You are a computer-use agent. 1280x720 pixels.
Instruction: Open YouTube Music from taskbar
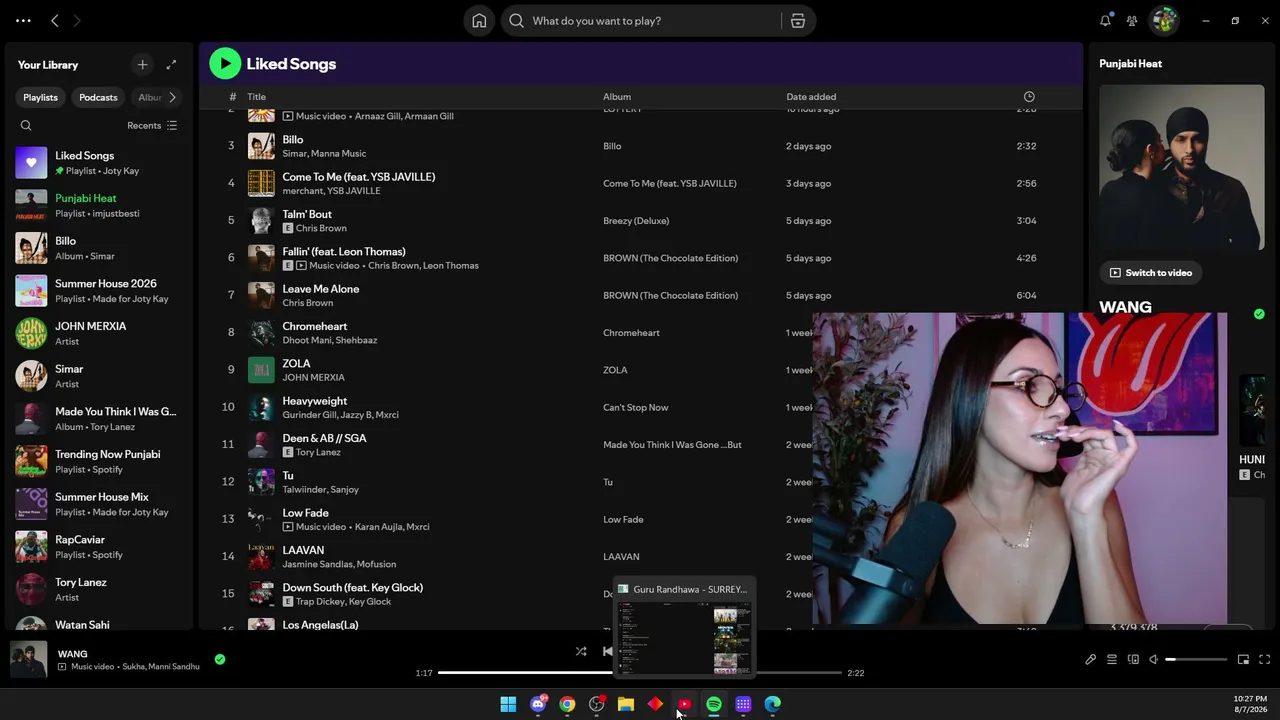click(684, 705)
